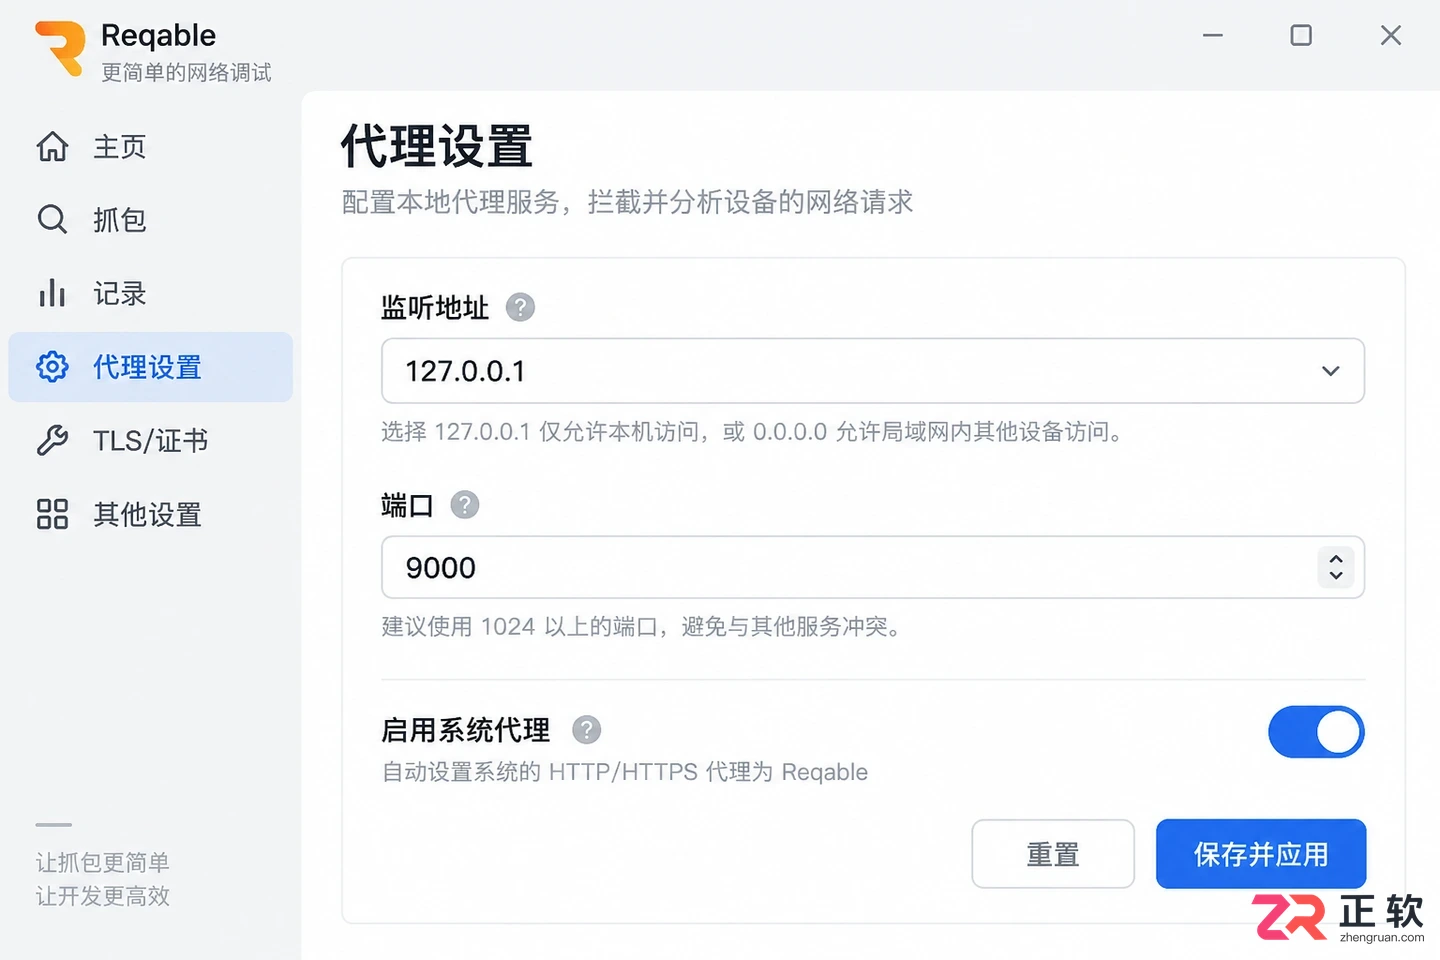Open 抓包 in the sidebar

click(x=150, y=219)
